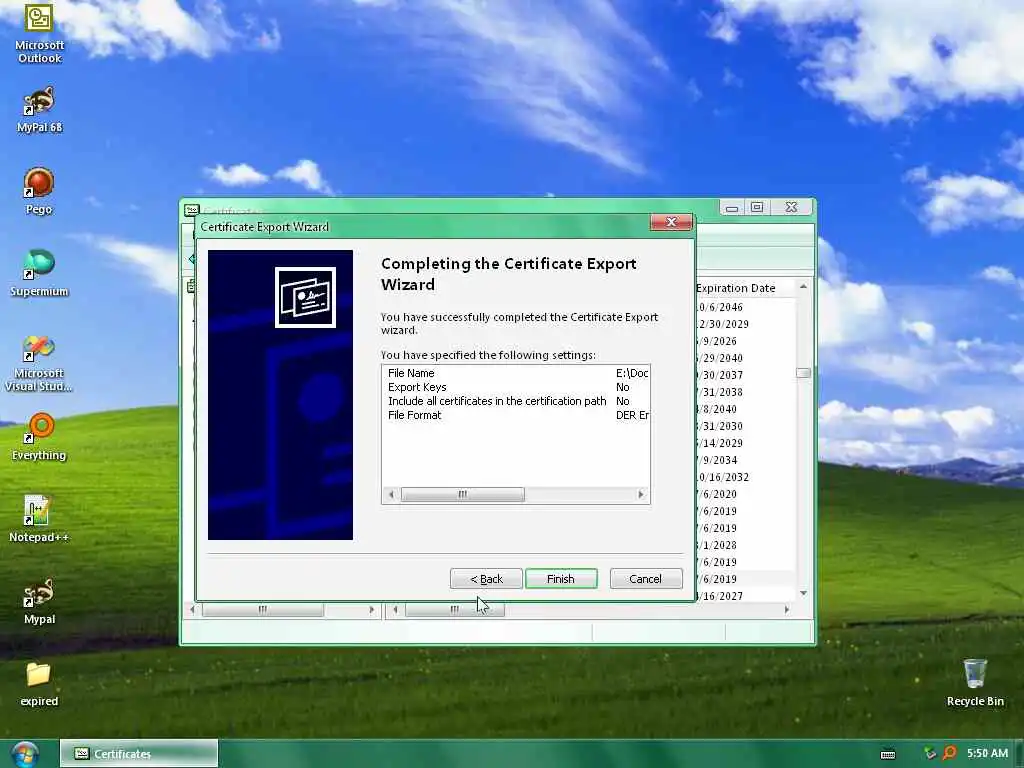Image resolution: width=1024 pixels, height=768 pixels.
Task: Select the 12/30/2029 expiration date row
Action: pyautogui.click(x=723, y=324)
